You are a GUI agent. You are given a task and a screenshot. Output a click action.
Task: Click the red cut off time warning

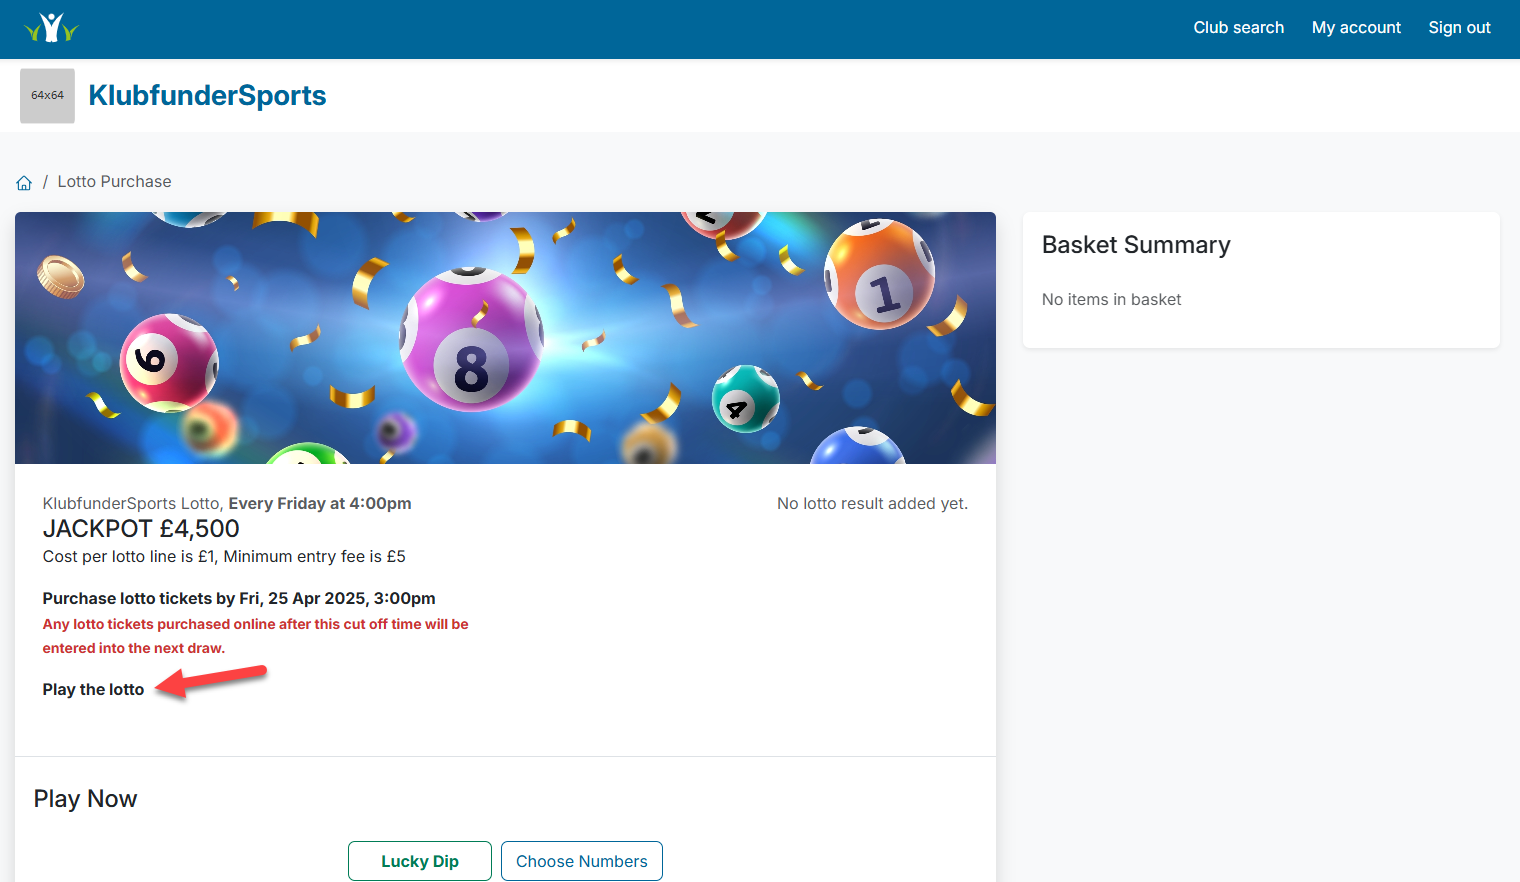pos(255,636)
